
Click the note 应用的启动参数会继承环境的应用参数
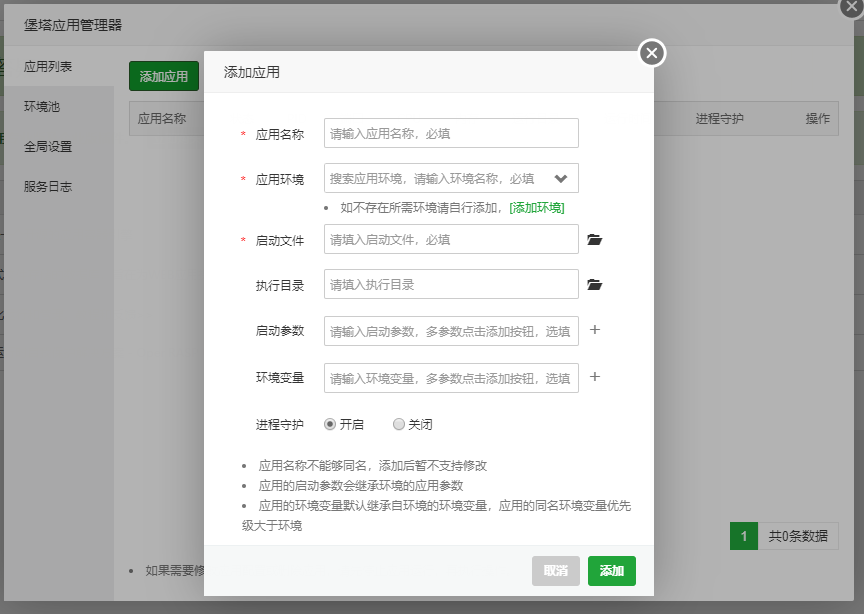tap(361, 486)
